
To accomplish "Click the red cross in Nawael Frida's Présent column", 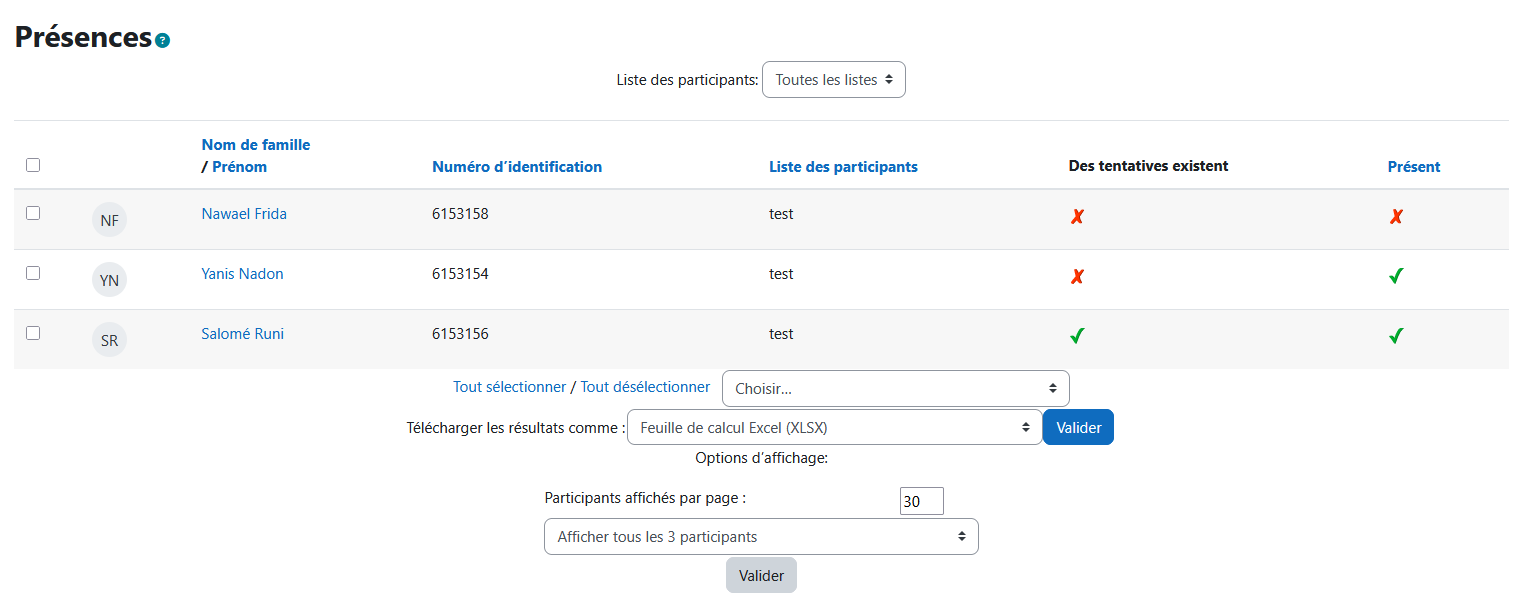I will 1396,216.
